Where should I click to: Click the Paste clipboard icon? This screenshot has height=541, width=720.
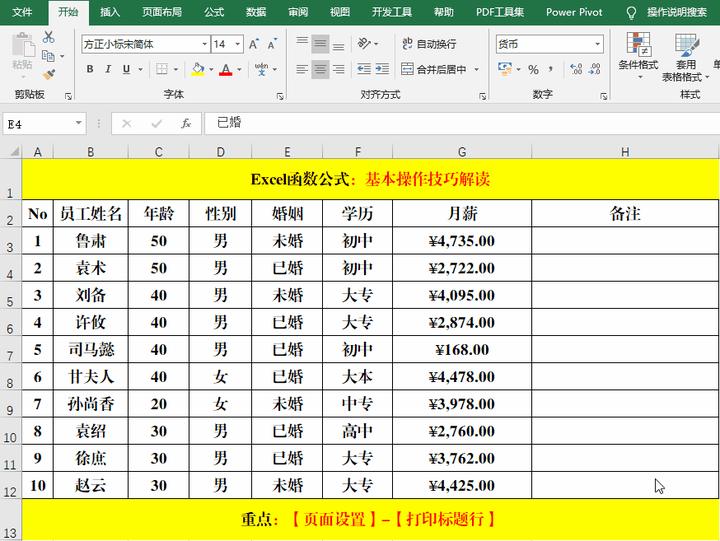pyautogui.click(x=22, y=46)
